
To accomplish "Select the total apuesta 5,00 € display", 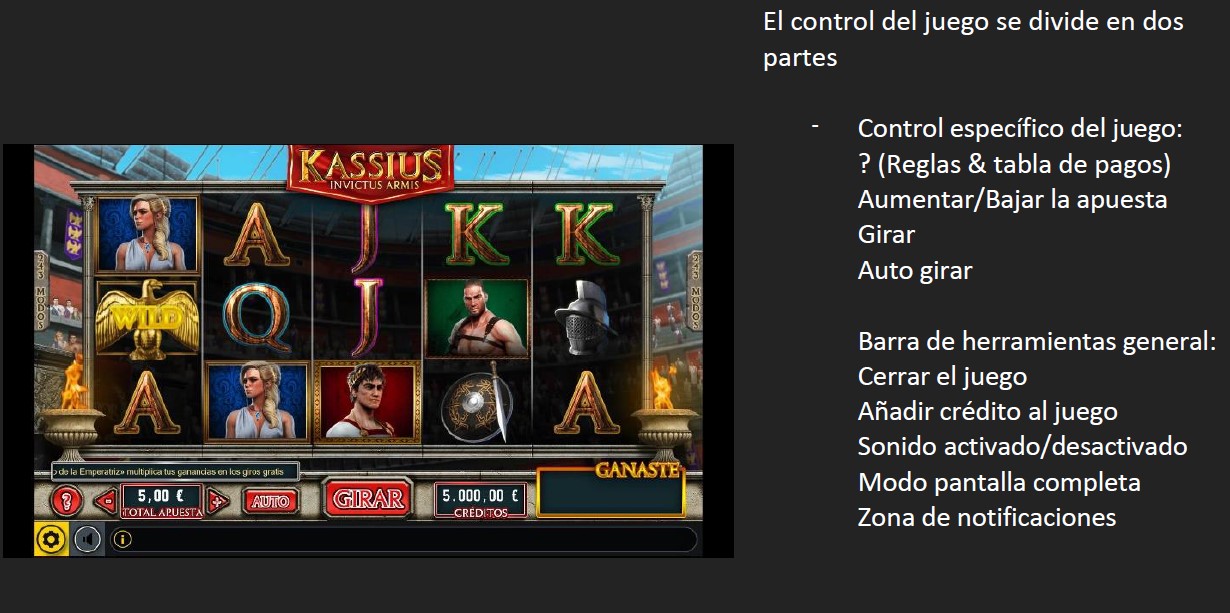I will (x=161, y=500).
